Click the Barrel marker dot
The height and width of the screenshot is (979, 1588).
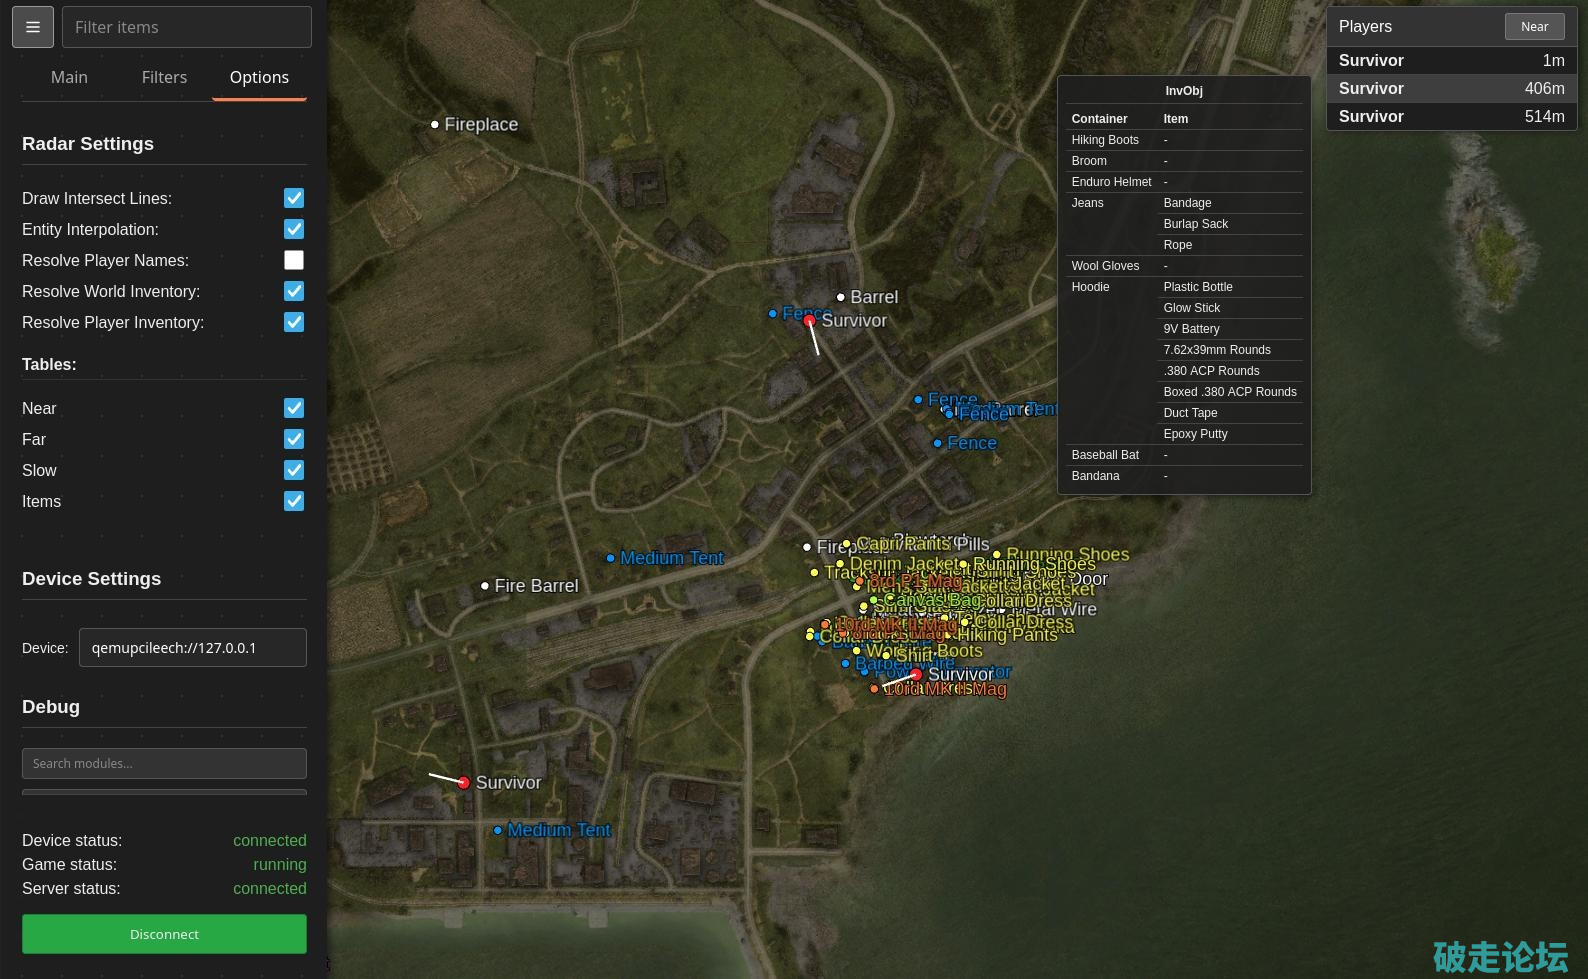pos(841,297)
